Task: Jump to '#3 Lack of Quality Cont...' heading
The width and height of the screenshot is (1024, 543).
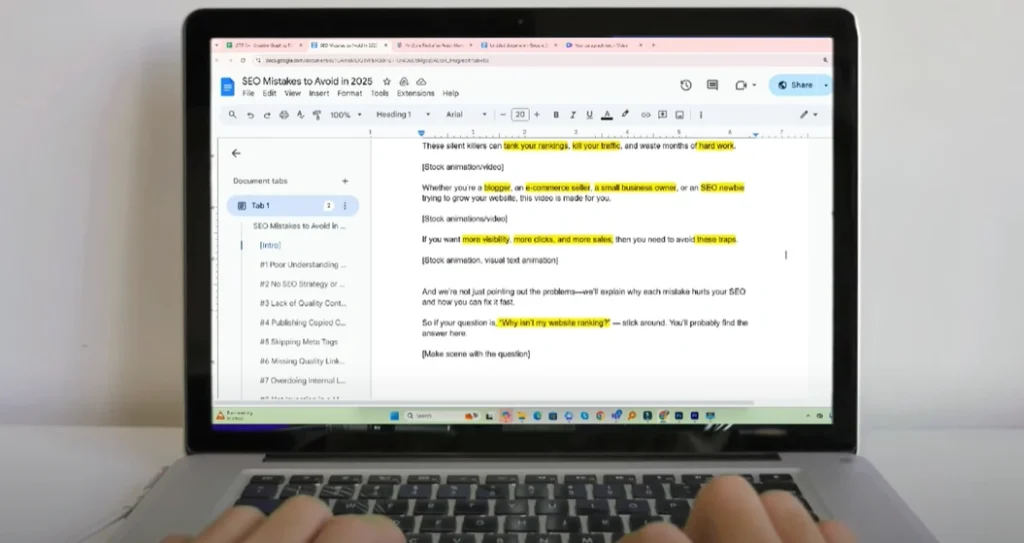Action: click(x=302, y=303)
